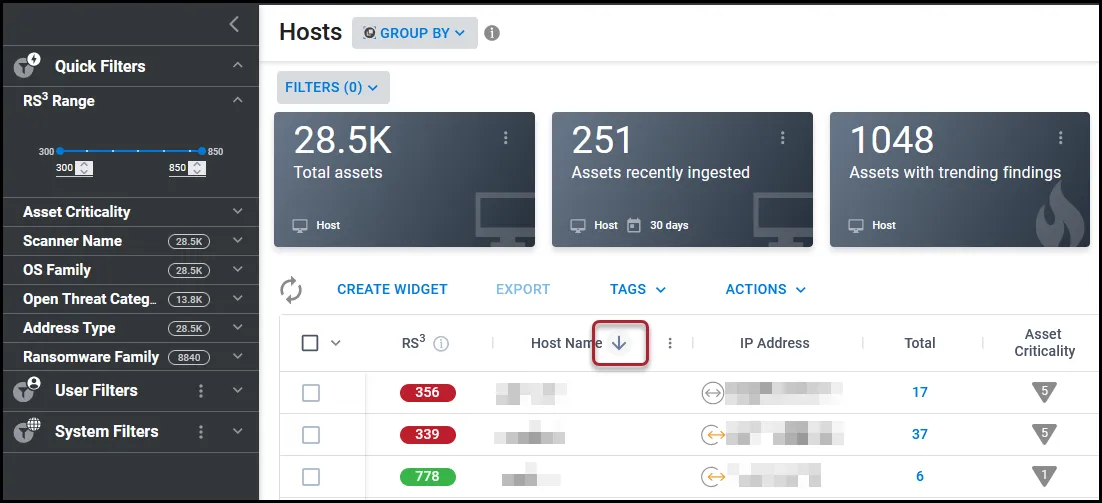
Task: Toggle the select-all hosts checkbox
Action: click(310, 343)
